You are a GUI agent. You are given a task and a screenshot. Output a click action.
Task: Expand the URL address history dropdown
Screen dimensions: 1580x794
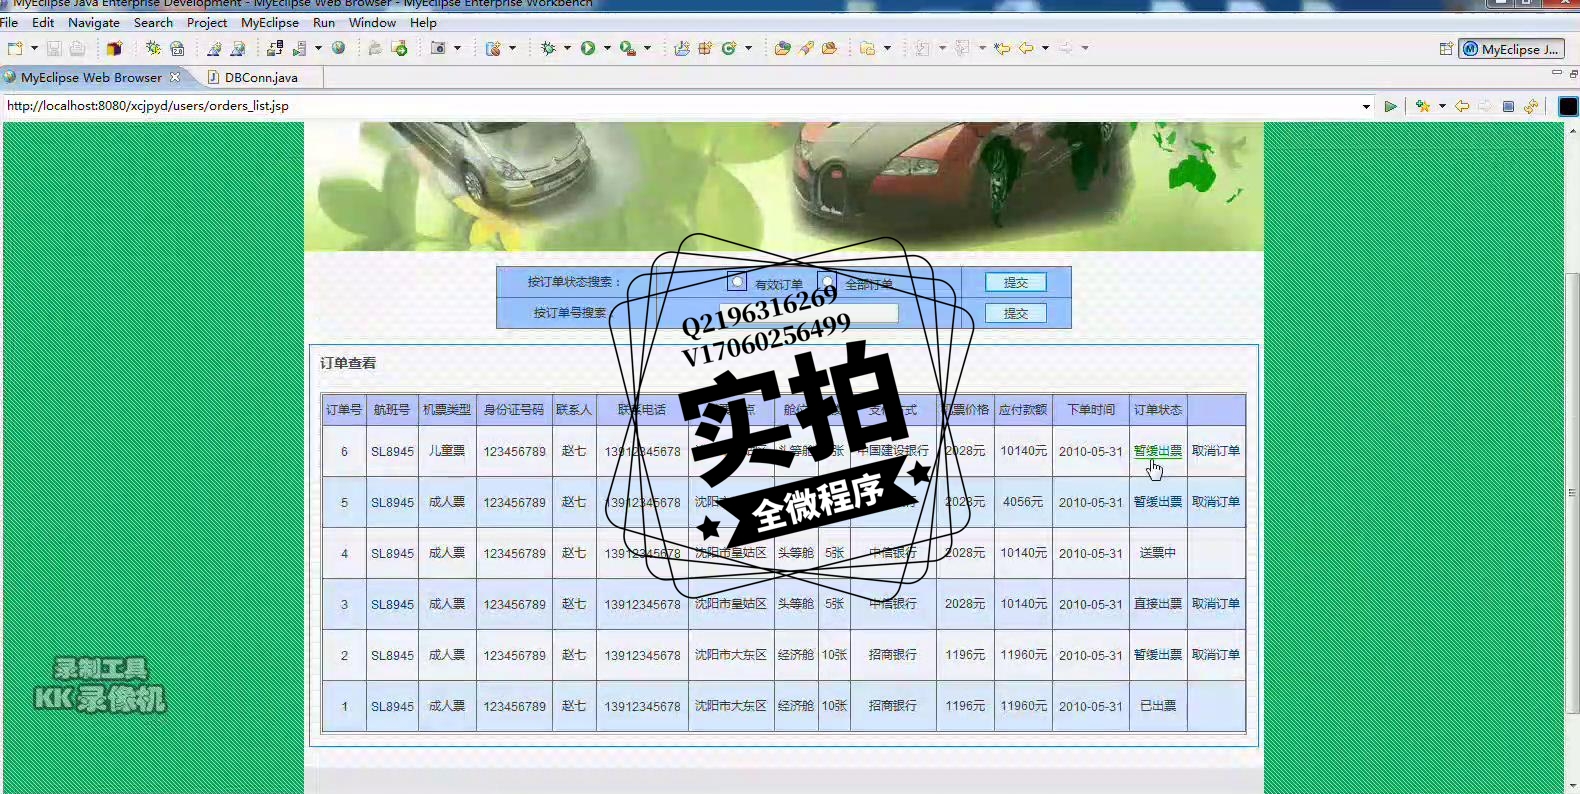[1366, 106]
